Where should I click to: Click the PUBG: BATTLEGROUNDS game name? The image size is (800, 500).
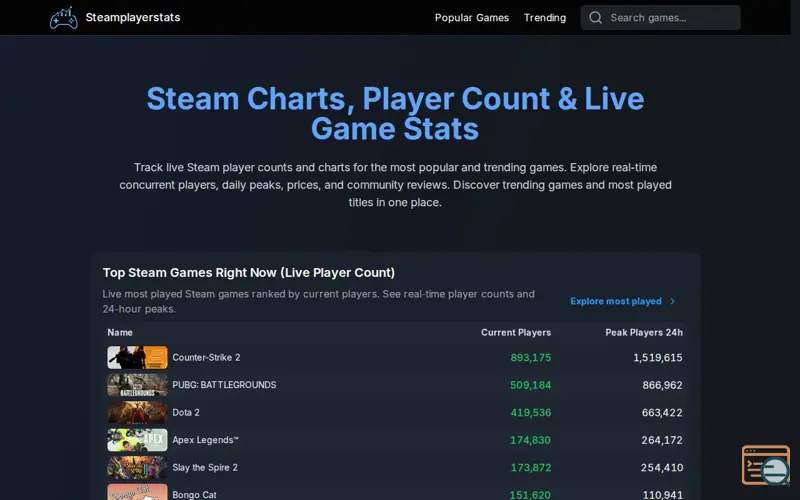(224, 385)
